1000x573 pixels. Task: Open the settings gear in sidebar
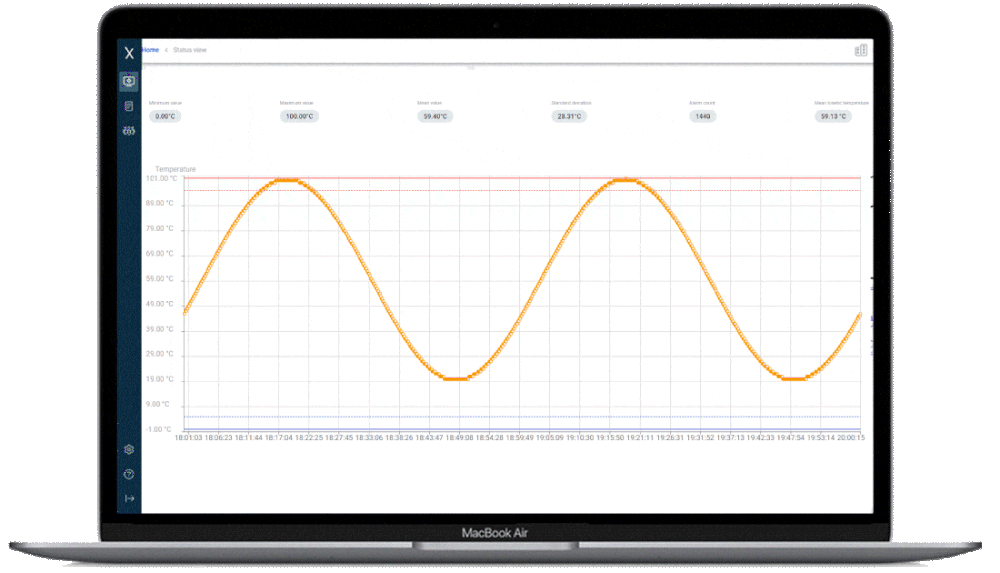coord(129,449)
